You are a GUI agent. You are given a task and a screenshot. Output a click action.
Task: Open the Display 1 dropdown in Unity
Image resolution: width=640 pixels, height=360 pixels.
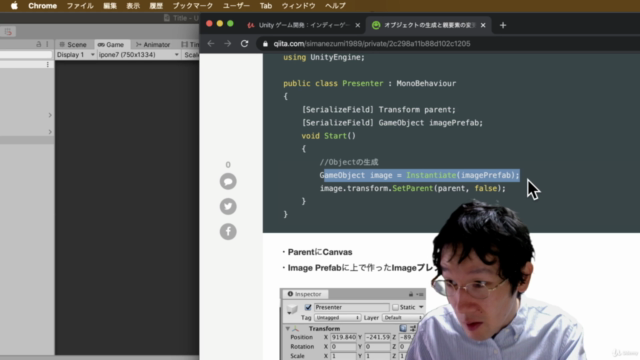click(x=75, y=55)
